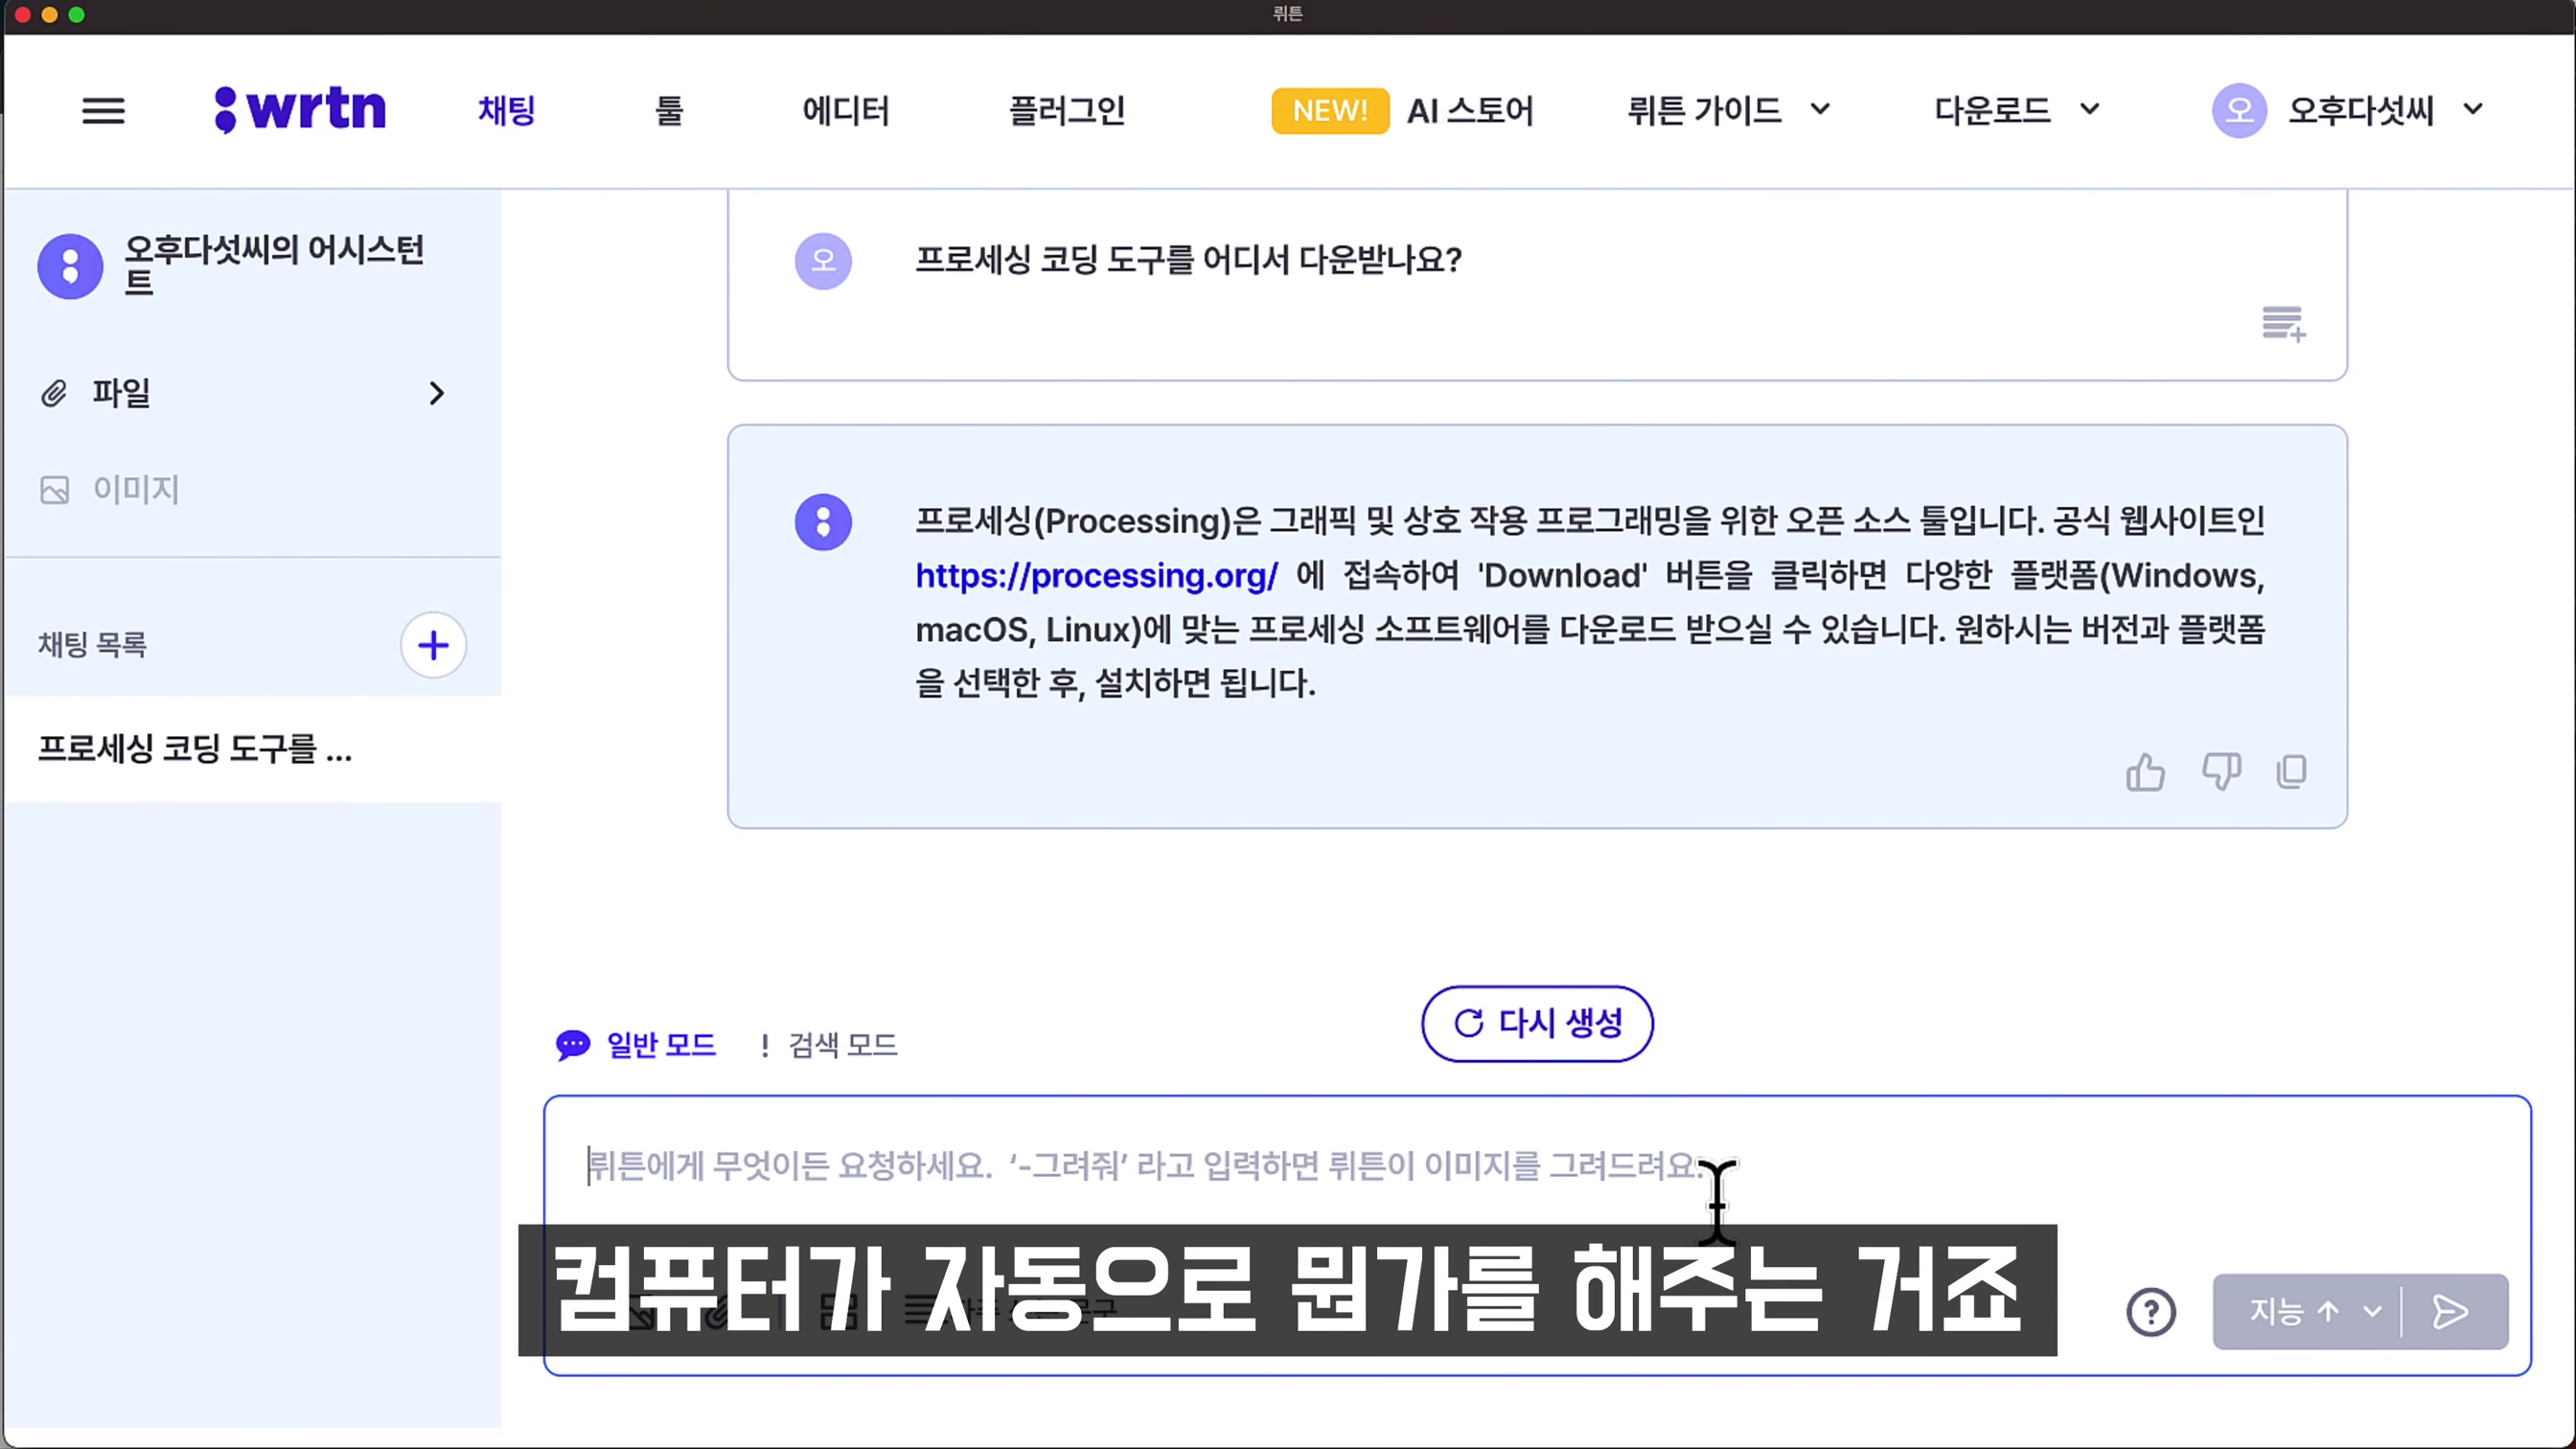Viewport: 2576px width, 1449px height.
Task: Click 오후다섯씨의 어시스턴트 title
Action: coord(274,265)
